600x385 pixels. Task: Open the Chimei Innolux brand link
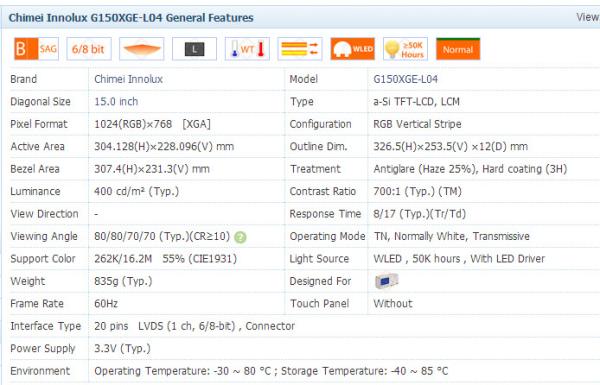pos(129,79)
